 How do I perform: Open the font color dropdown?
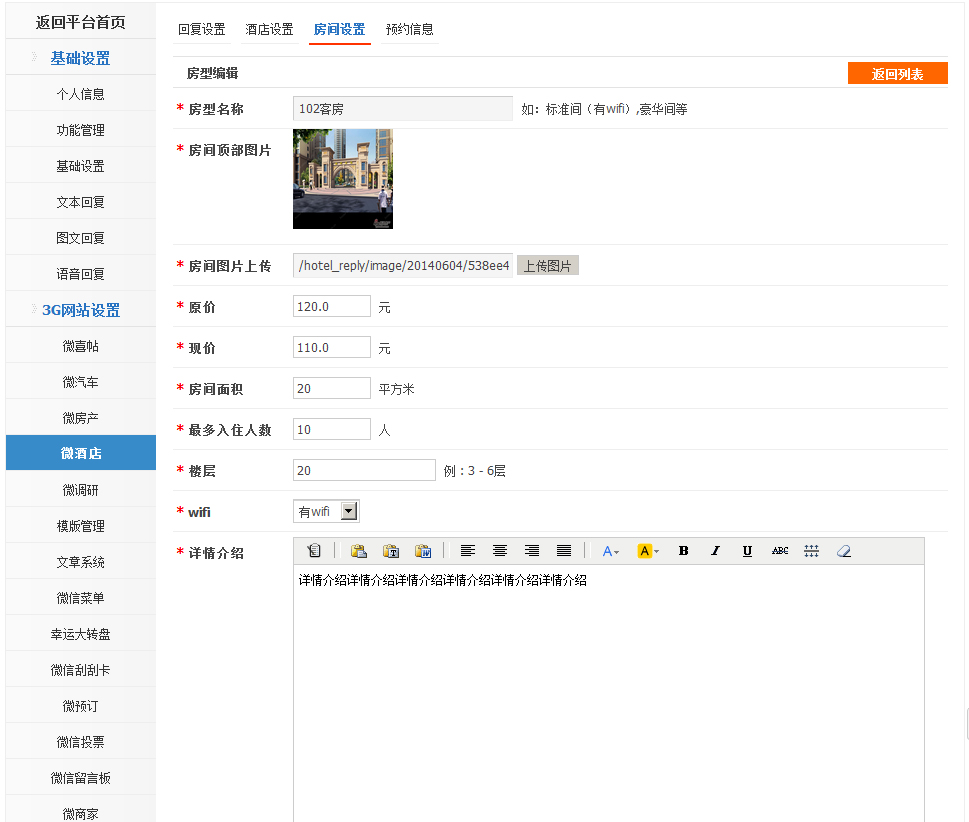click(x=611, y=551)
